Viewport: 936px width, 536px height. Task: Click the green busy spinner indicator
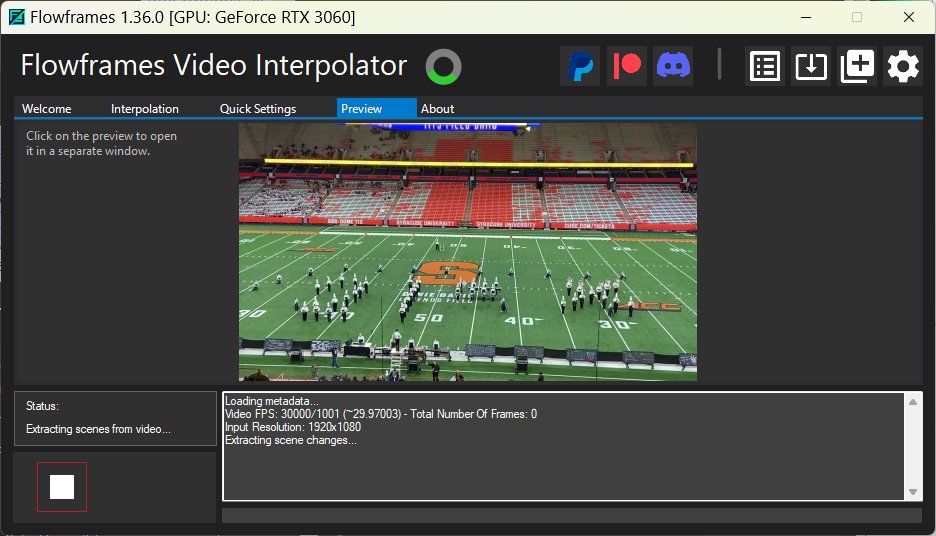(444, 66)
